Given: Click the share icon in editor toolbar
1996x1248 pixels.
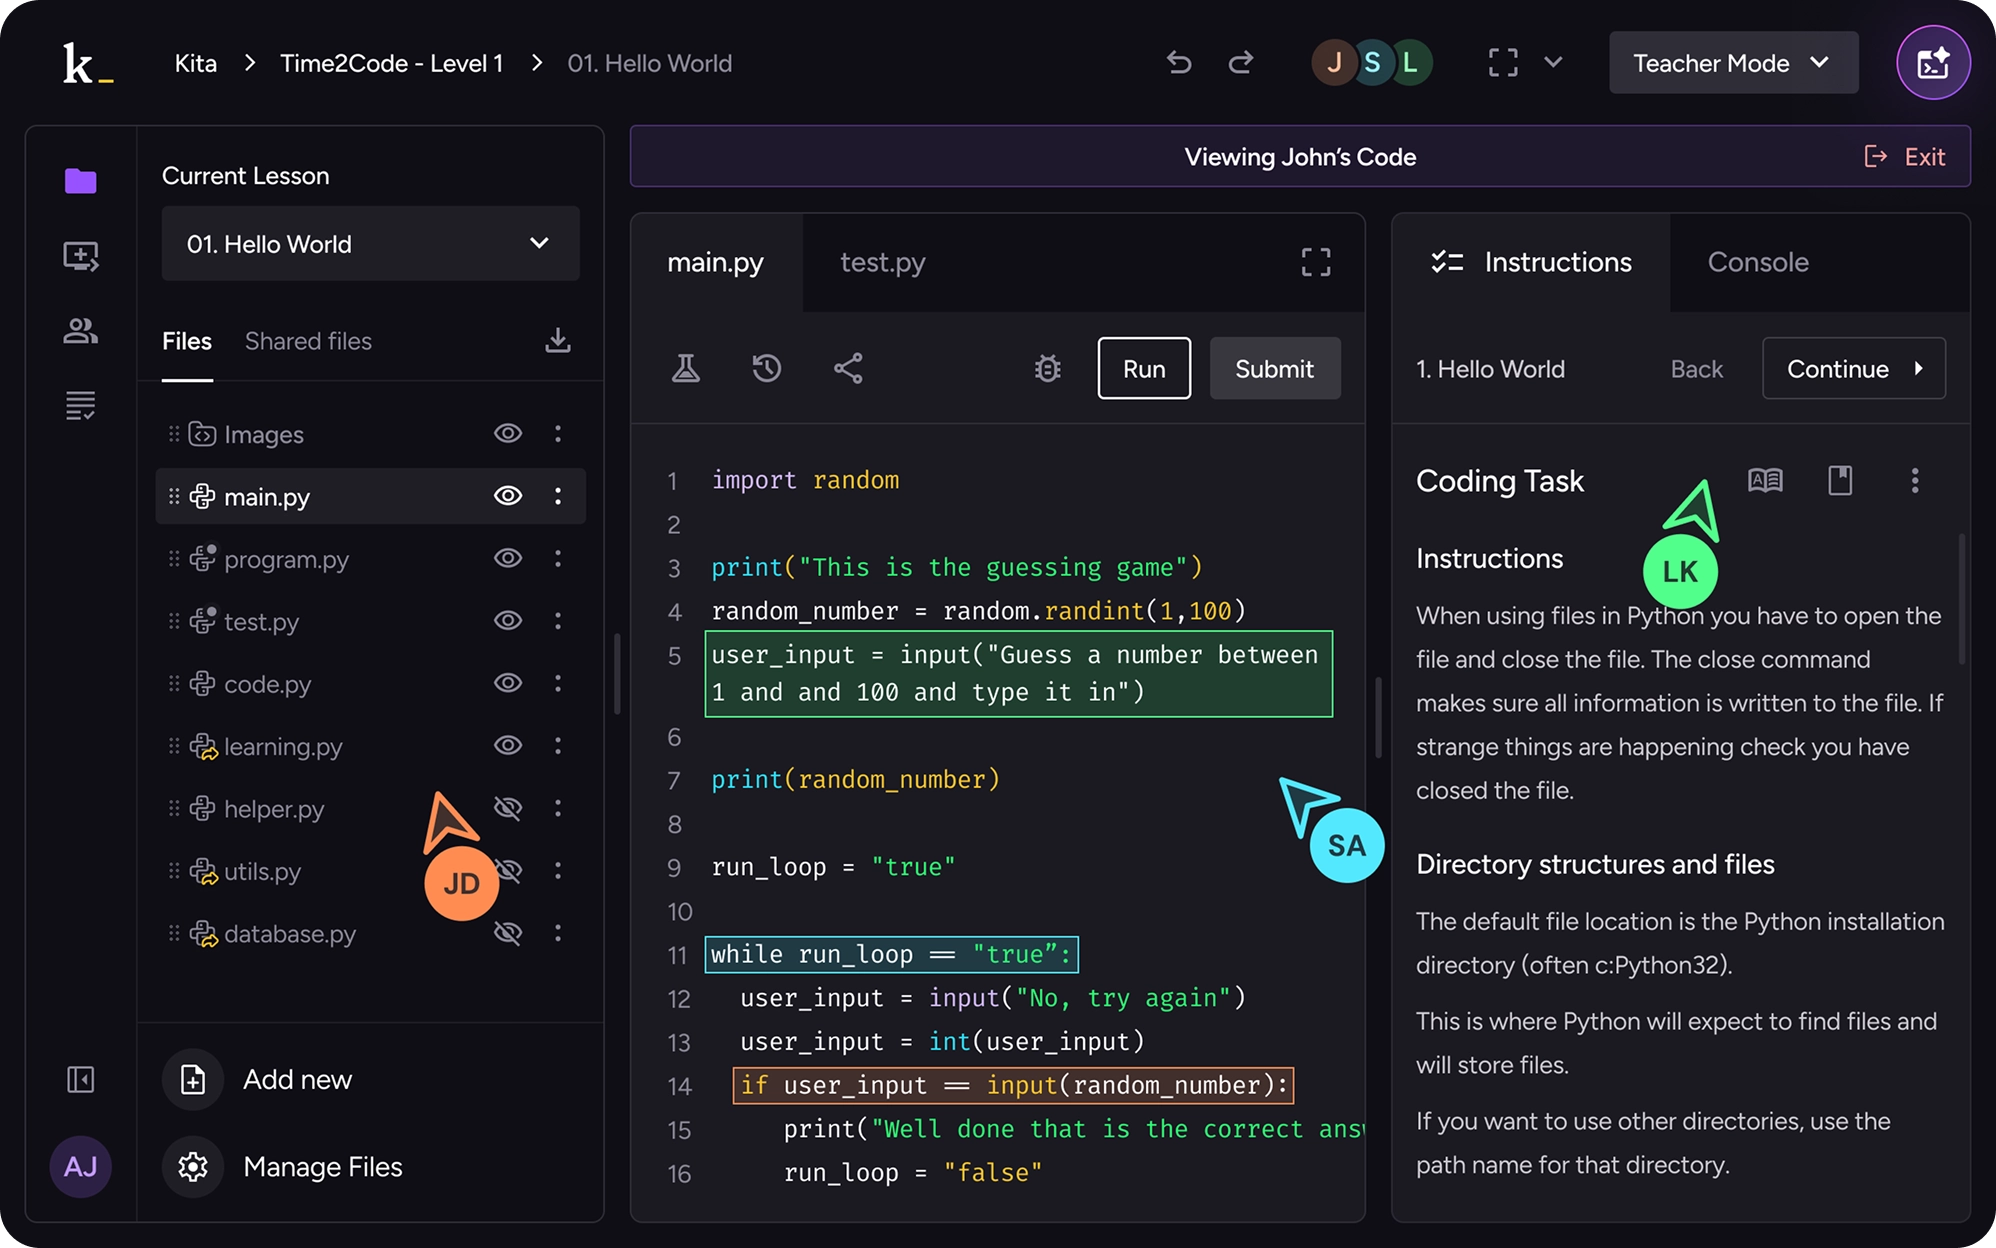Looking at the screenshot, I should [x=848, y=369].
